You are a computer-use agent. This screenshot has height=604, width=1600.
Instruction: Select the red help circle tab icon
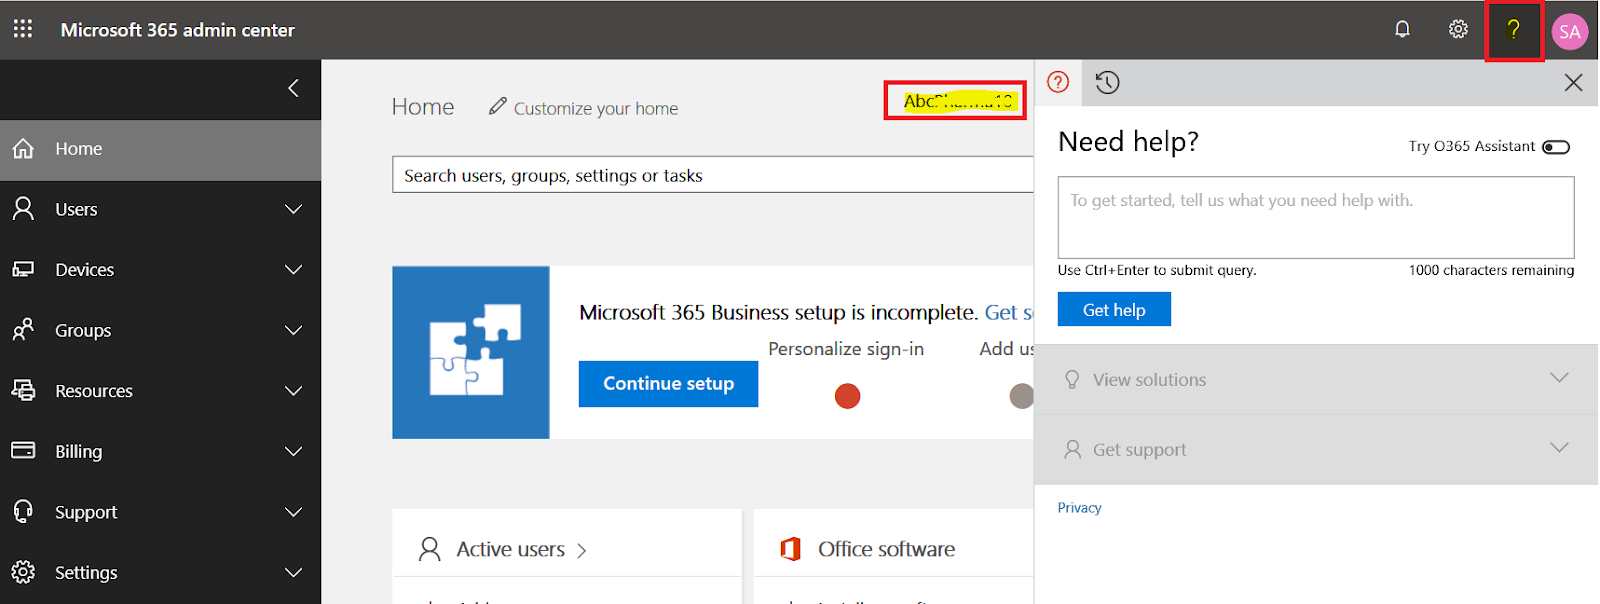1058,82
